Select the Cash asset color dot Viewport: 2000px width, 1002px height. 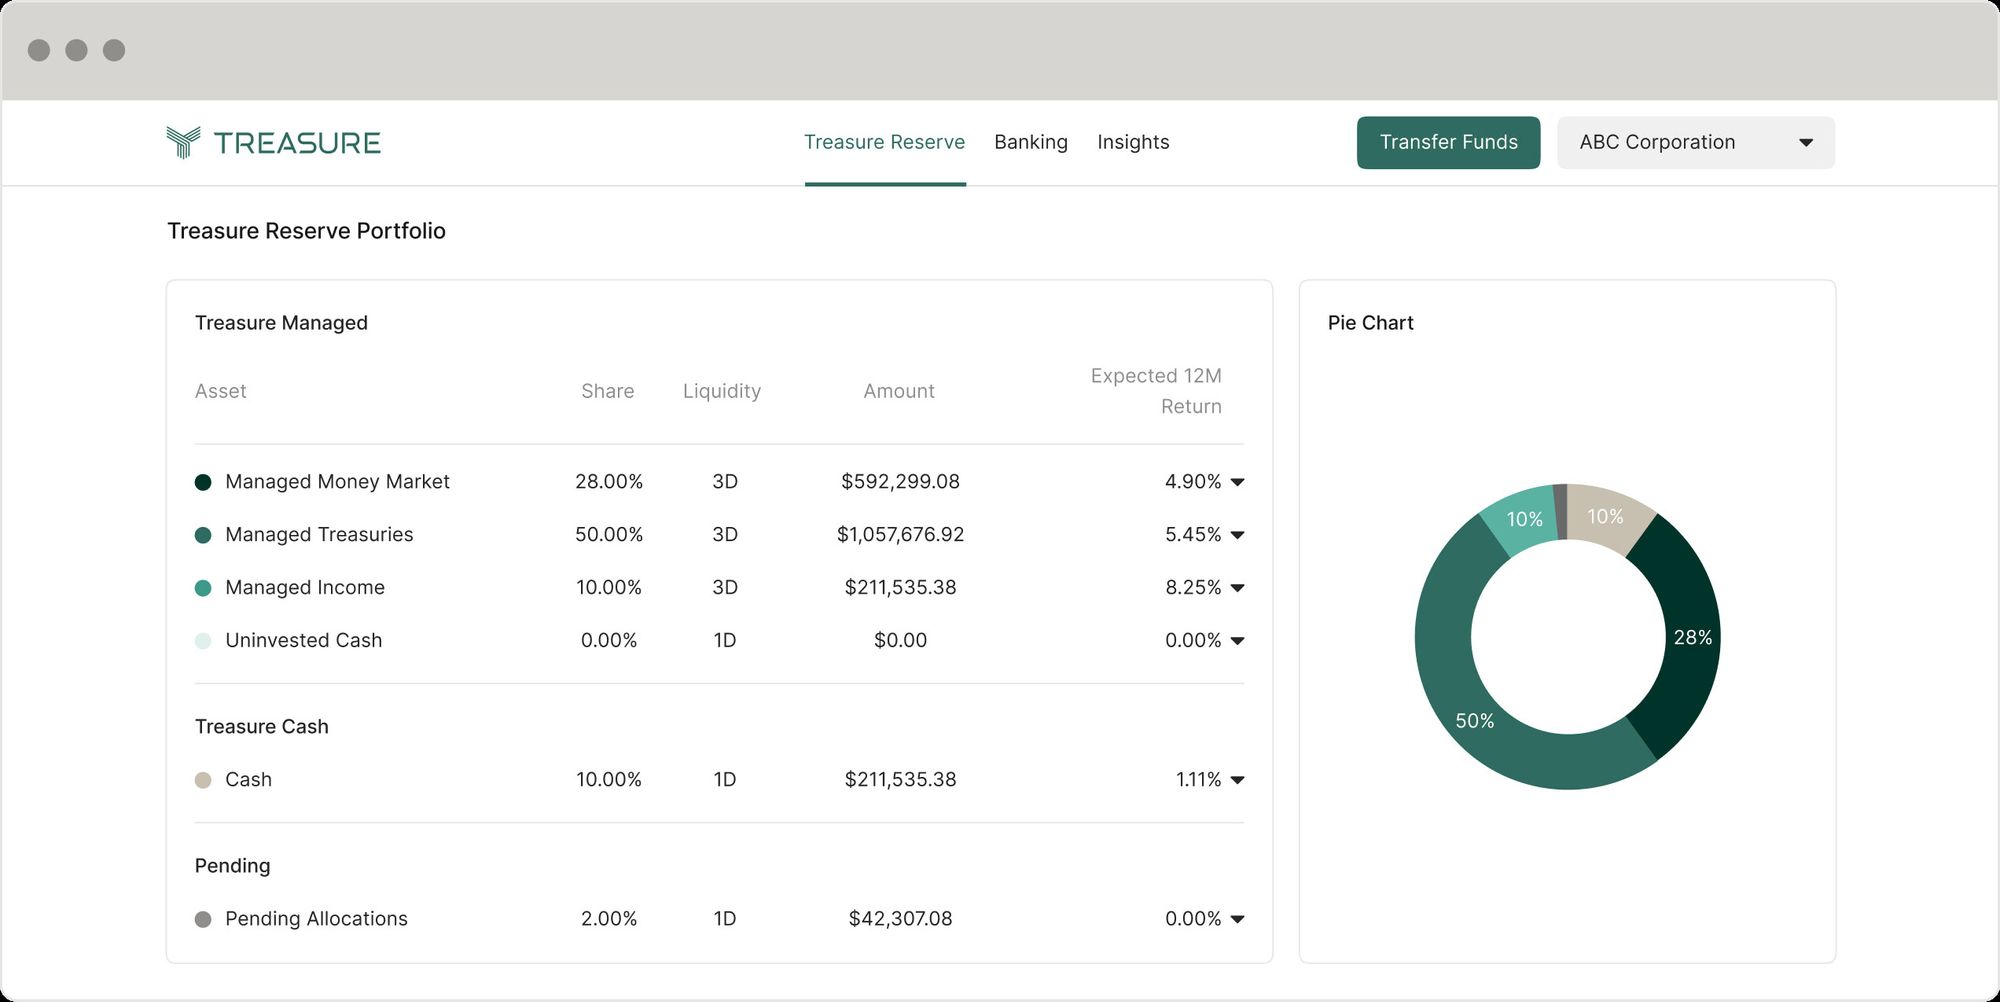[x=203, y=779]
